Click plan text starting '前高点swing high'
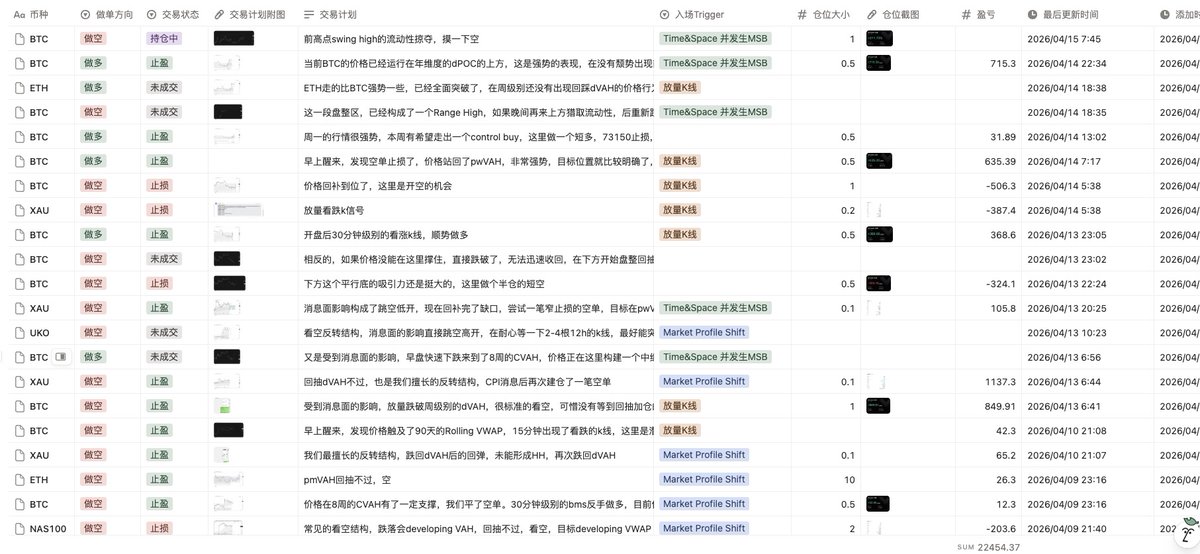1200x554 pixels. click(391, 39)
